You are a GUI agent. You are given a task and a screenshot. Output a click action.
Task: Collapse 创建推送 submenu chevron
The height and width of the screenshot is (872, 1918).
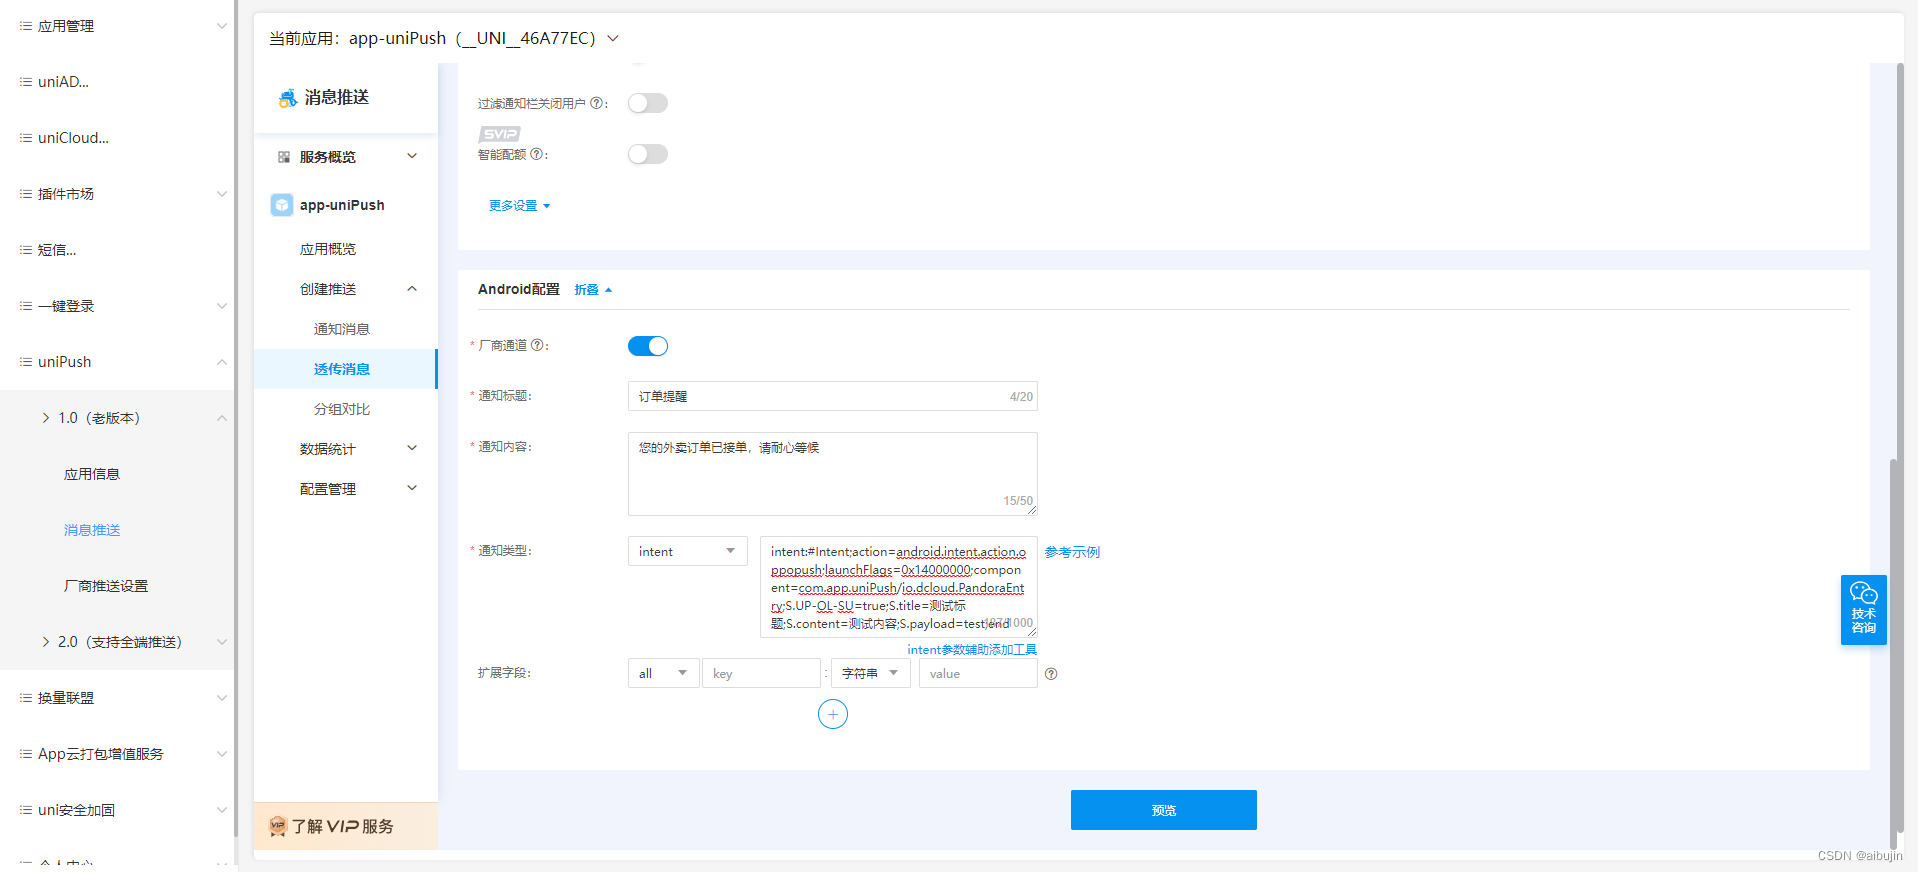coord(412,289)
